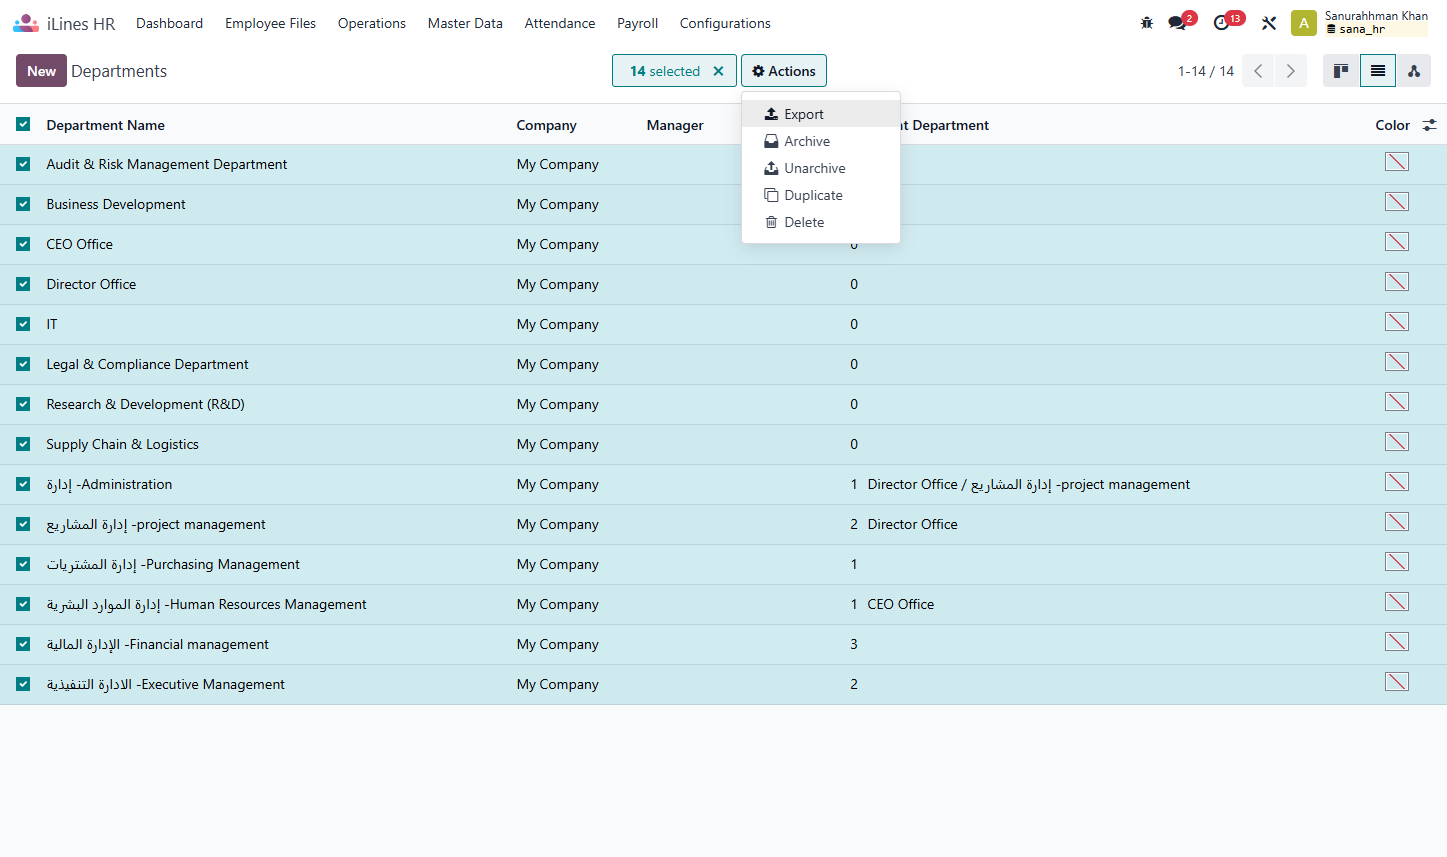Open the Payroll menu
This screenshot has width=1447, height=857.
pyautogui.click(x=637, y=23)
